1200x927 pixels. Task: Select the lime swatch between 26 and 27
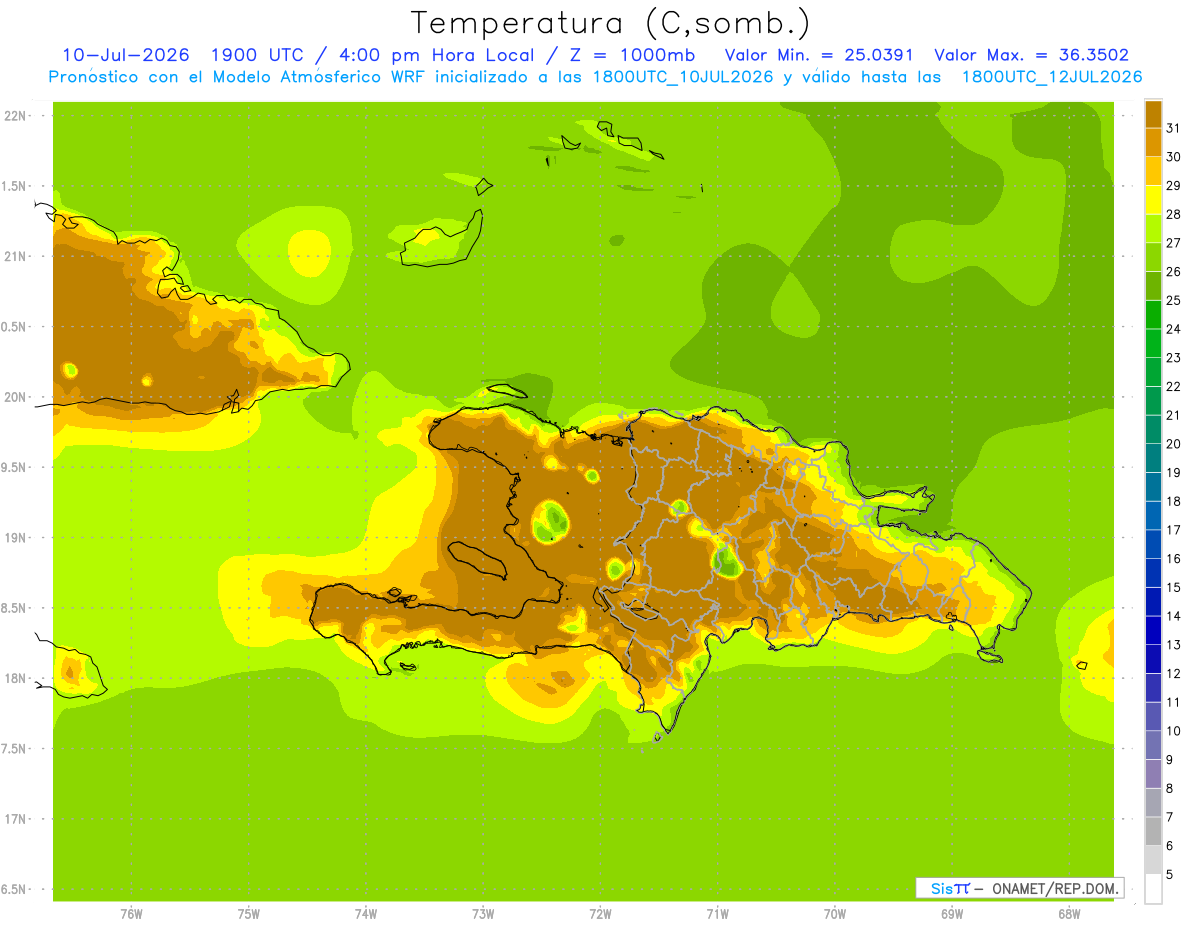1153,257
